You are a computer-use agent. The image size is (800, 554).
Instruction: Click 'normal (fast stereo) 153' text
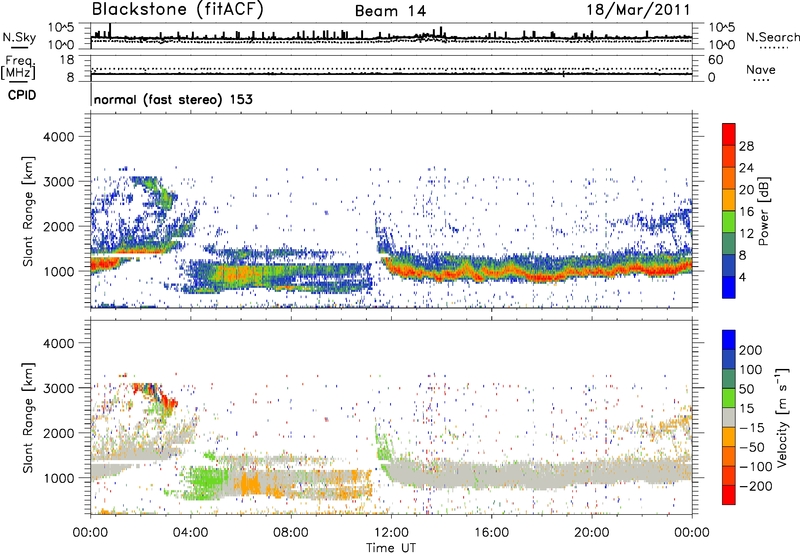(173, 99)
